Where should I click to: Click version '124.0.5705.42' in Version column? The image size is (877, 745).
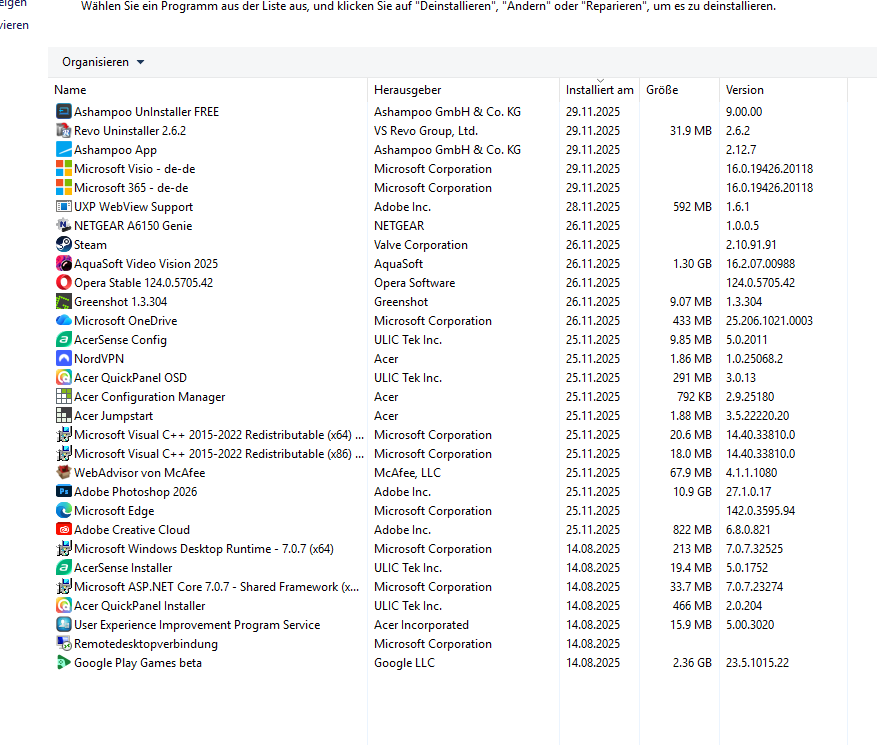(760, 283)
